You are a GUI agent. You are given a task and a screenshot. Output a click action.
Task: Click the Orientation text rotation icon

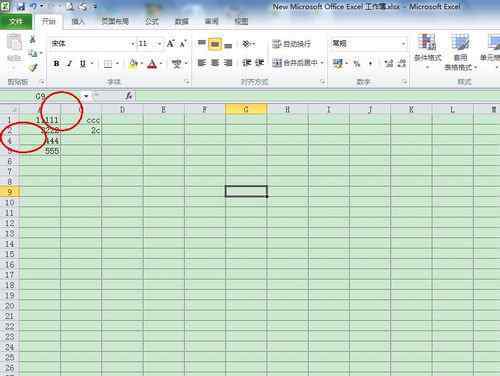[247, 43]
